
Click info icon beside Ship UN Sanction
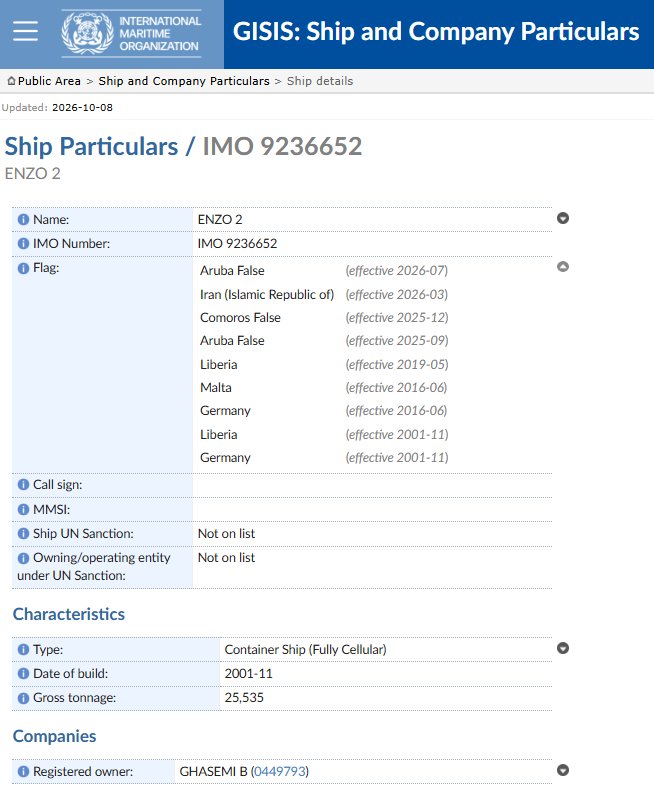click(23, 534)
